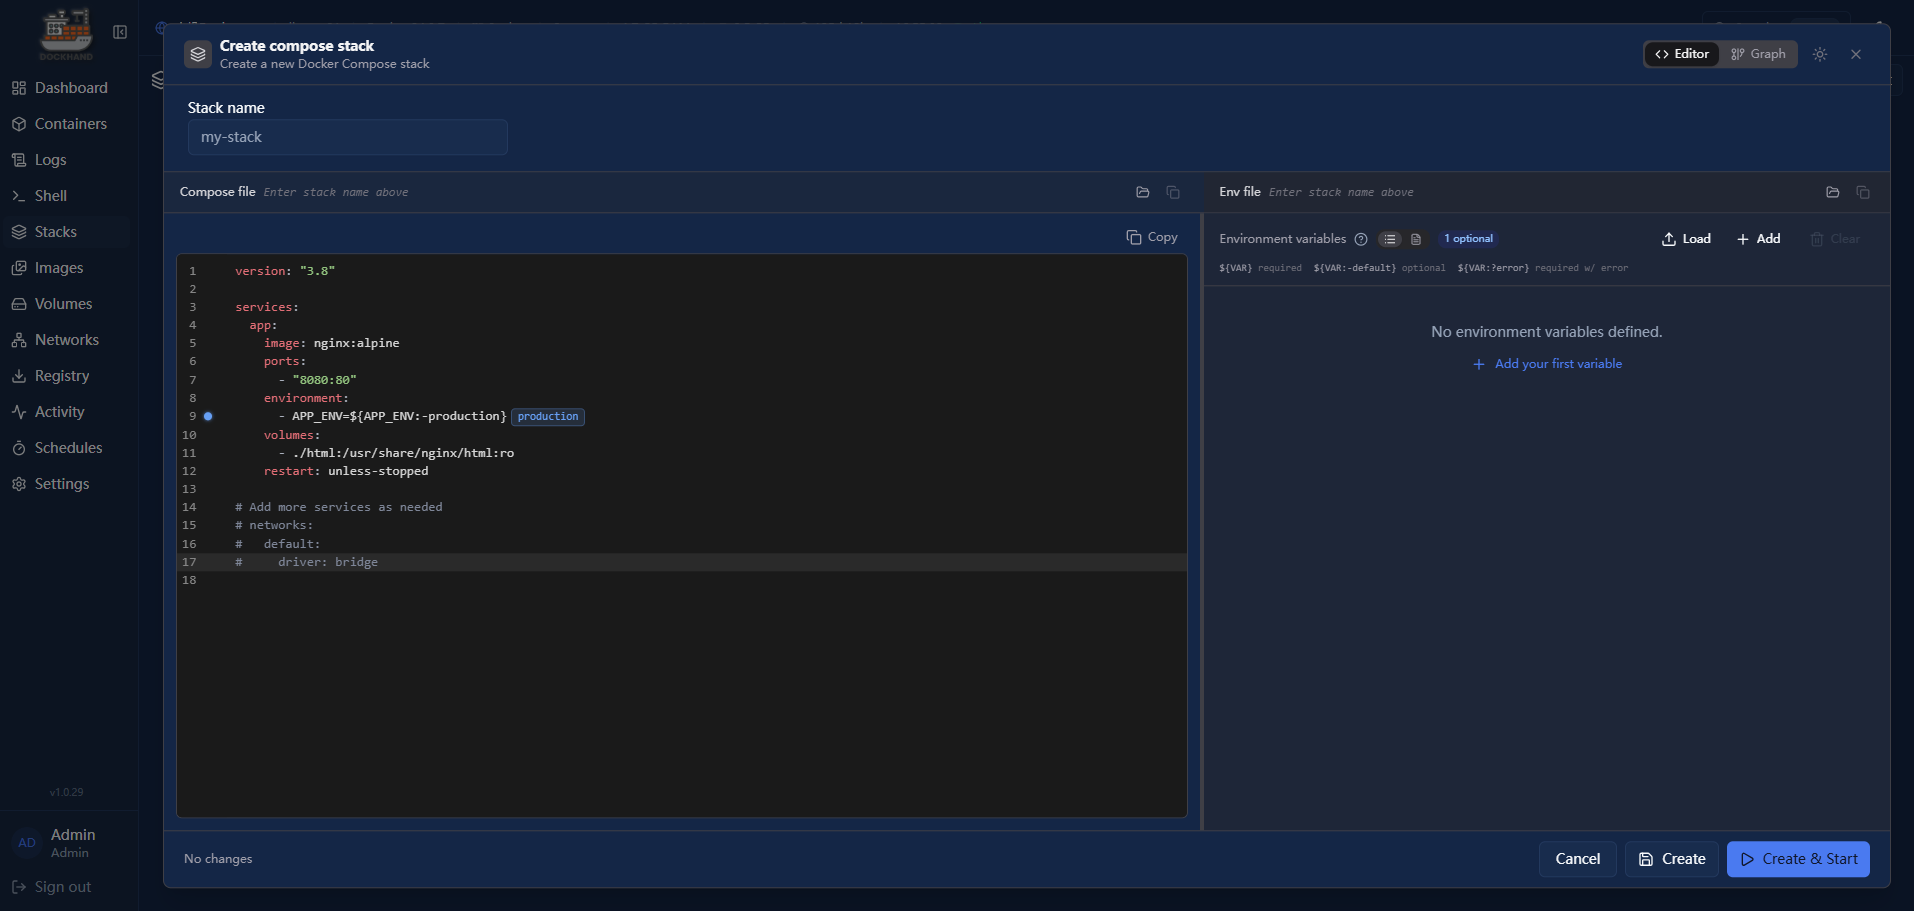Image resolution: width=1914 pixels, height=911 pixels.
Task: Click the production value hint on line 9
Action: (x=548, y=417)
